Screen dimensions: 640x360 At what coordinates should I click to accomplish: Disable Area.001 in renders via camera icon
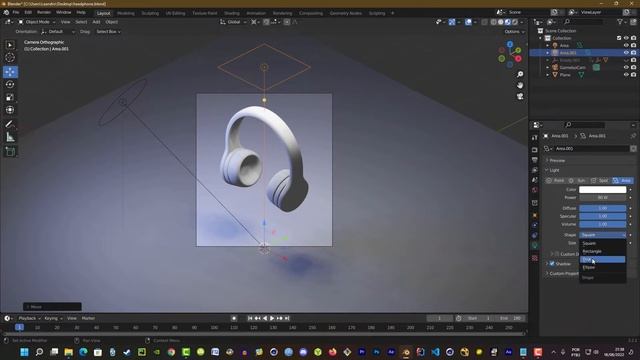tap(633, 53)
